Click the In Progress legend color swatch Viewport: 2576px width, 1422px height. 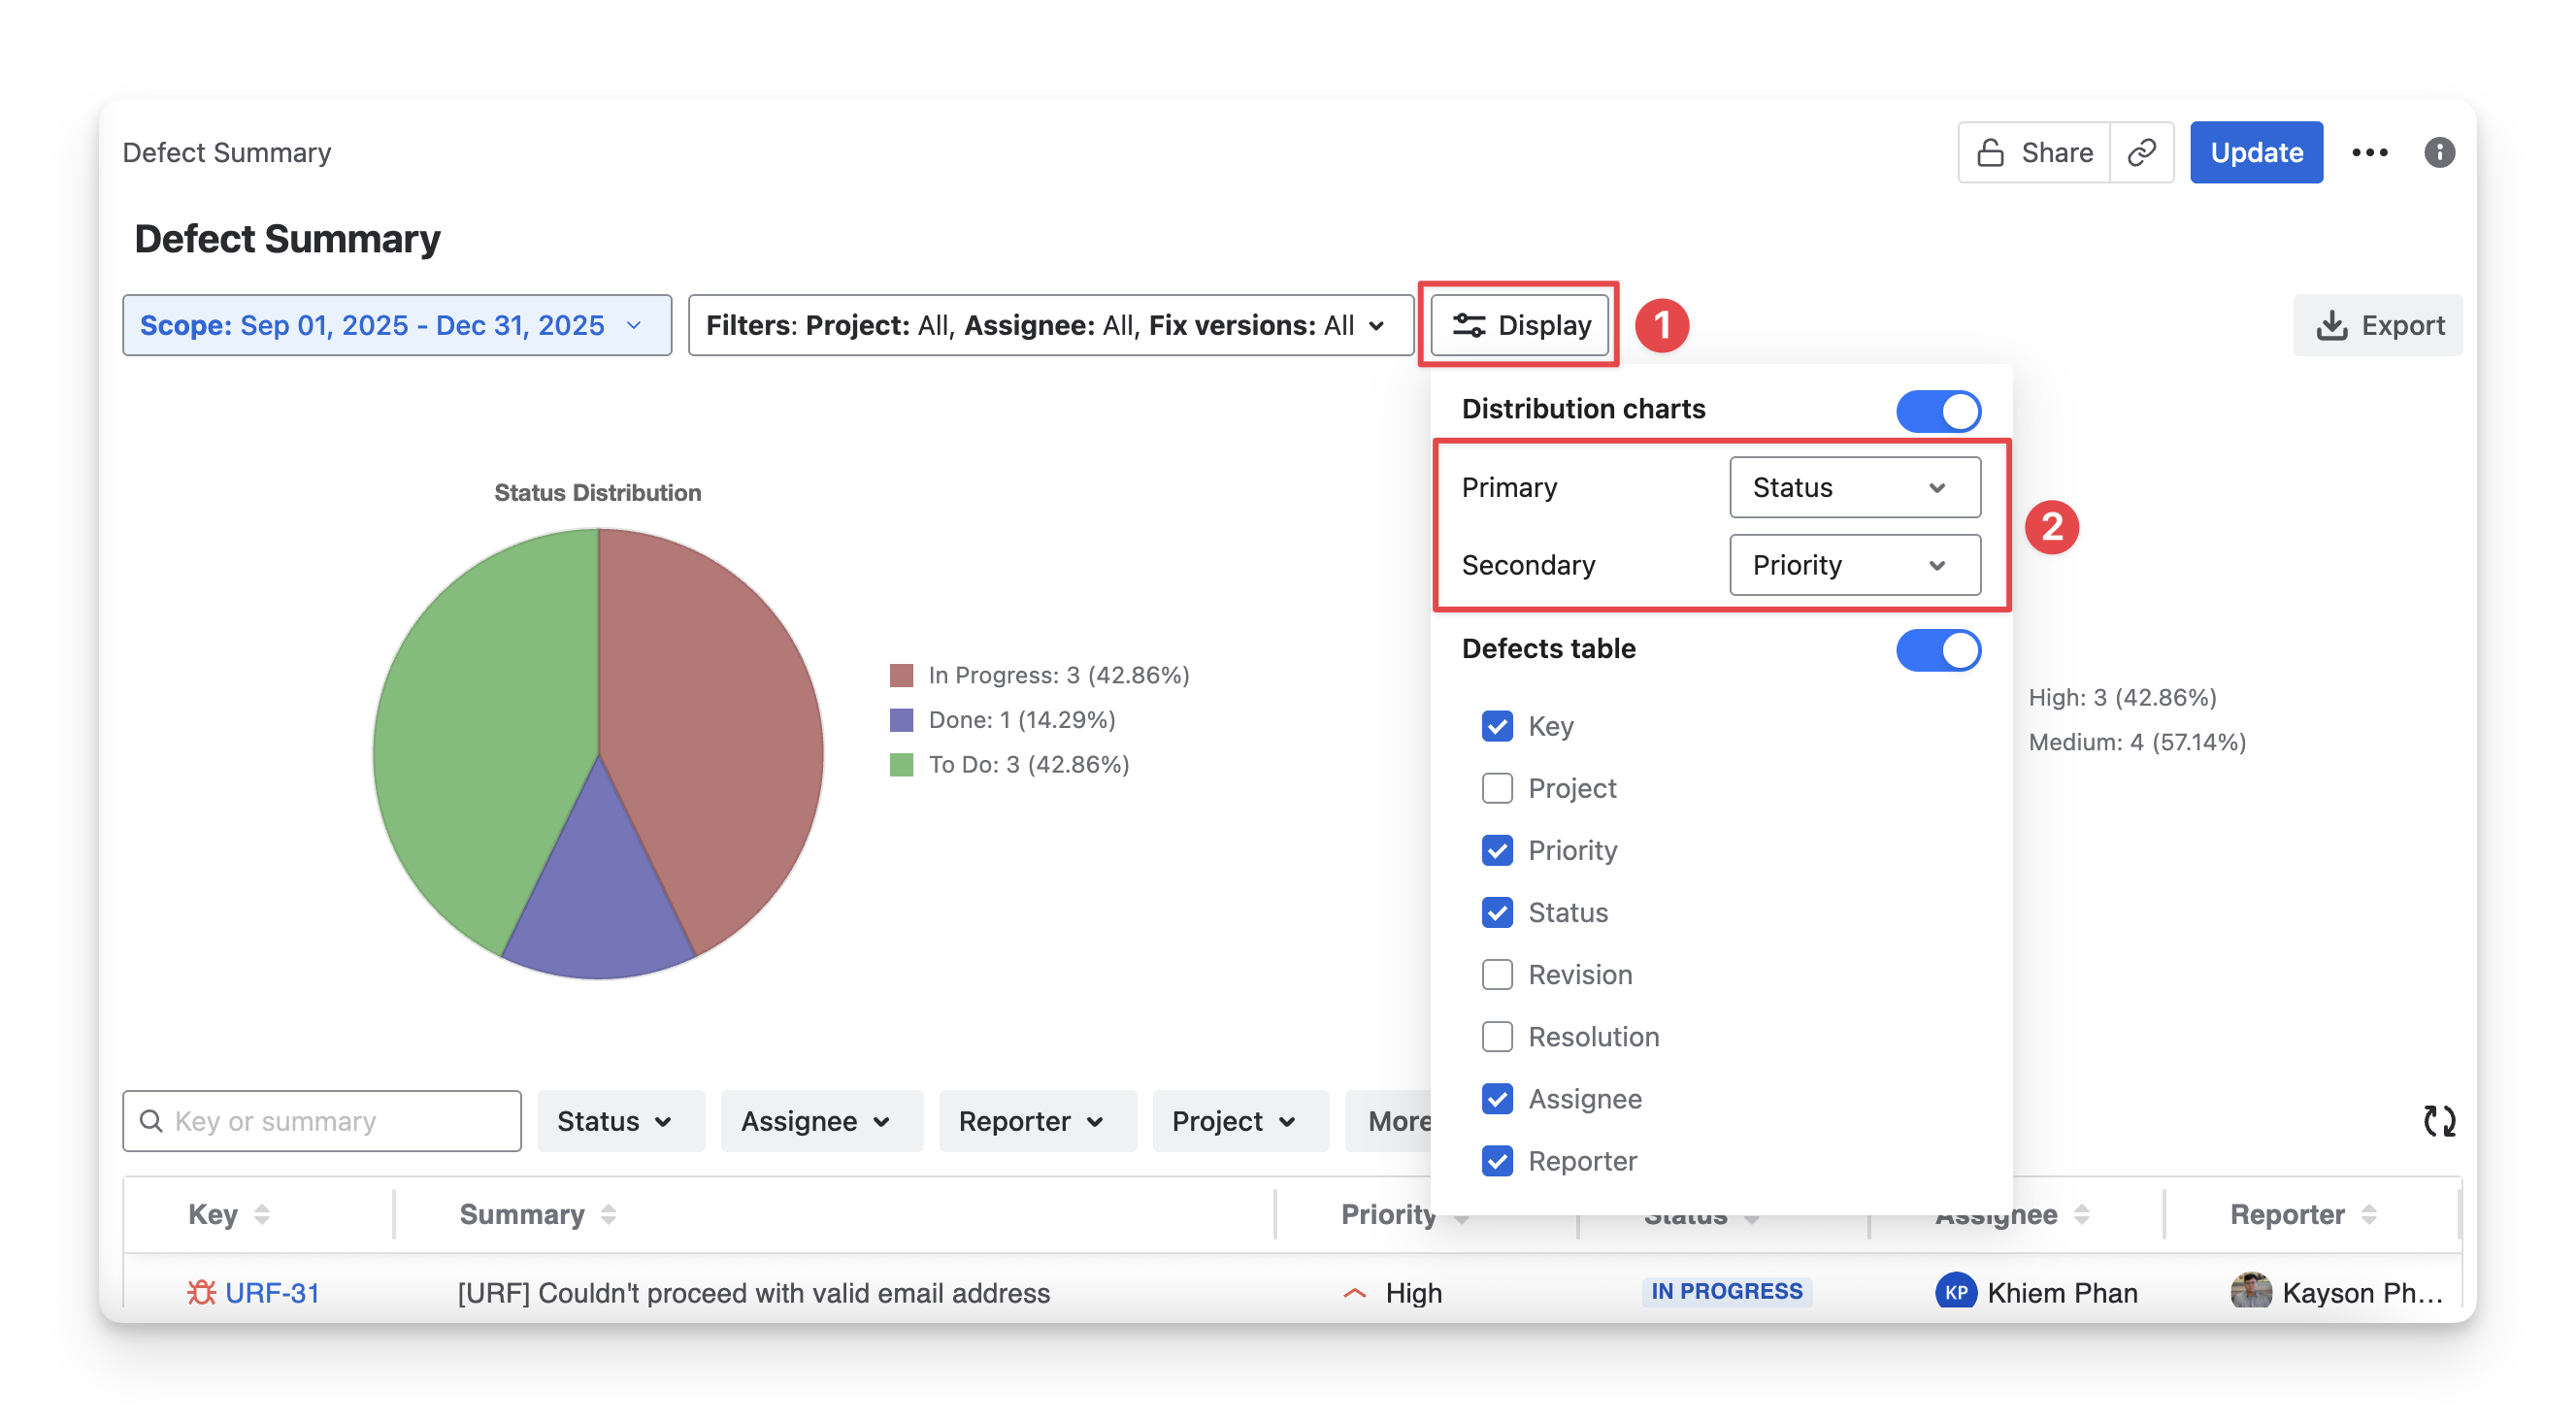tap(901, 675)
